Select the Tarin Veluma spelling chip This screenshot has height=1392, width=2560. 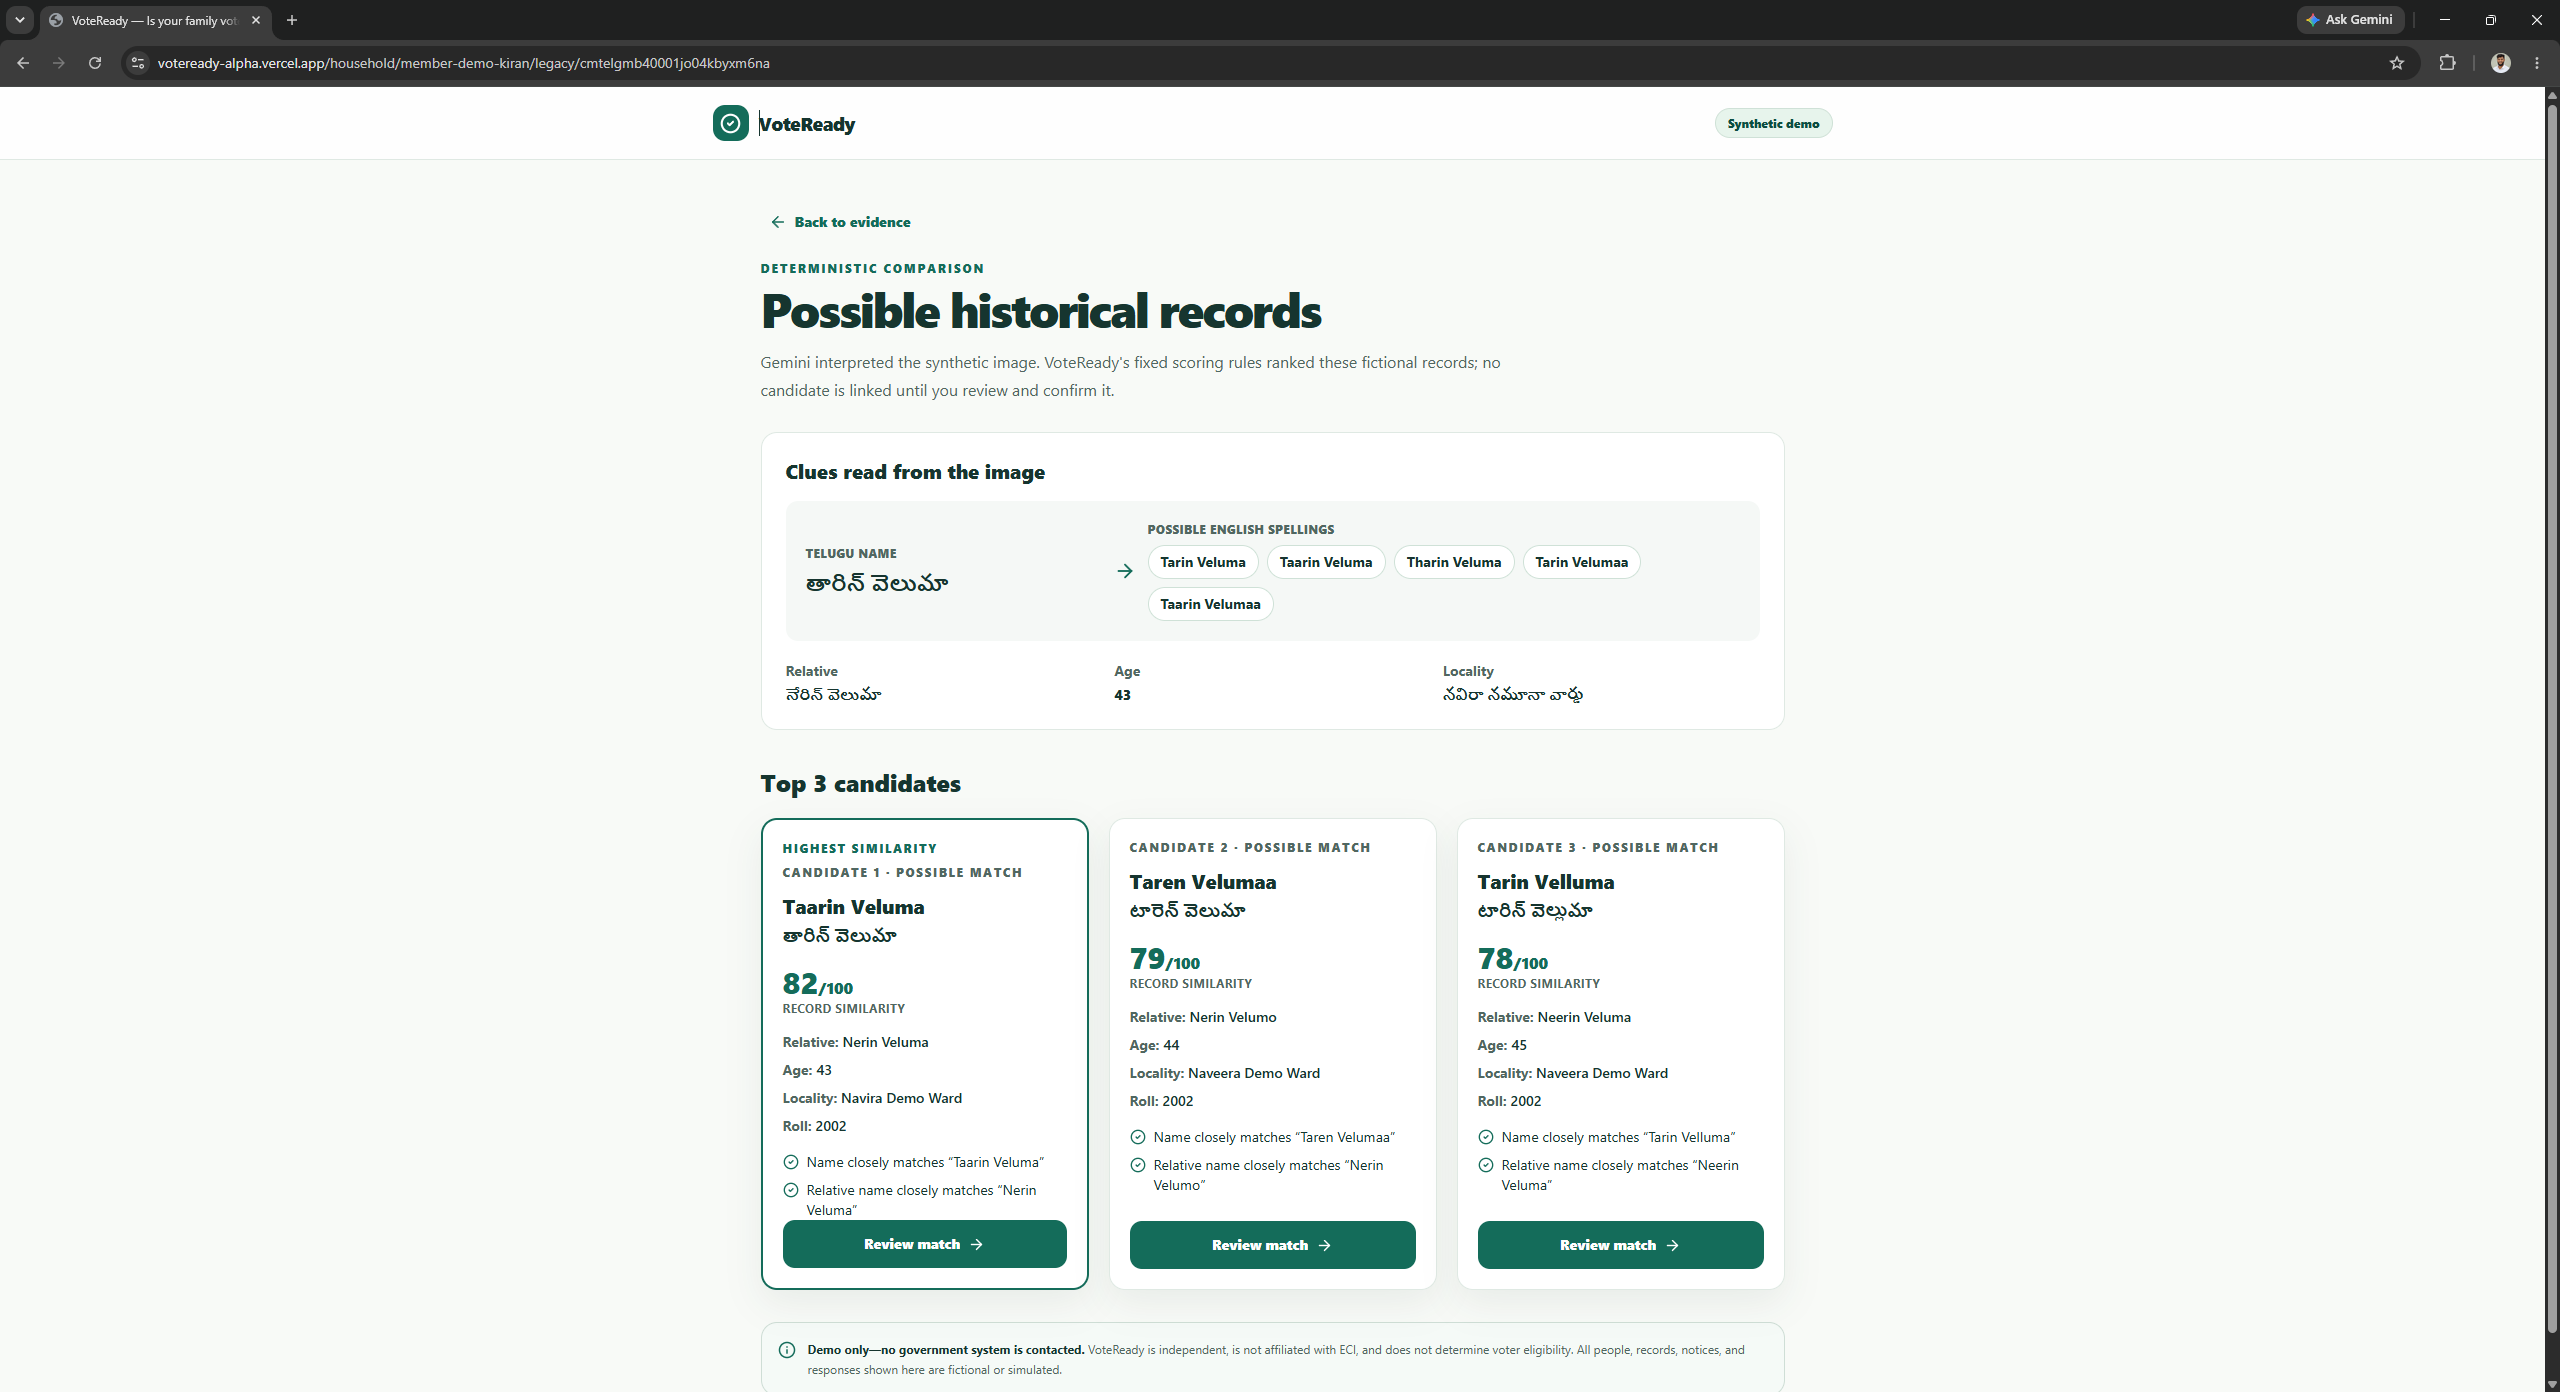point(1203,562)
